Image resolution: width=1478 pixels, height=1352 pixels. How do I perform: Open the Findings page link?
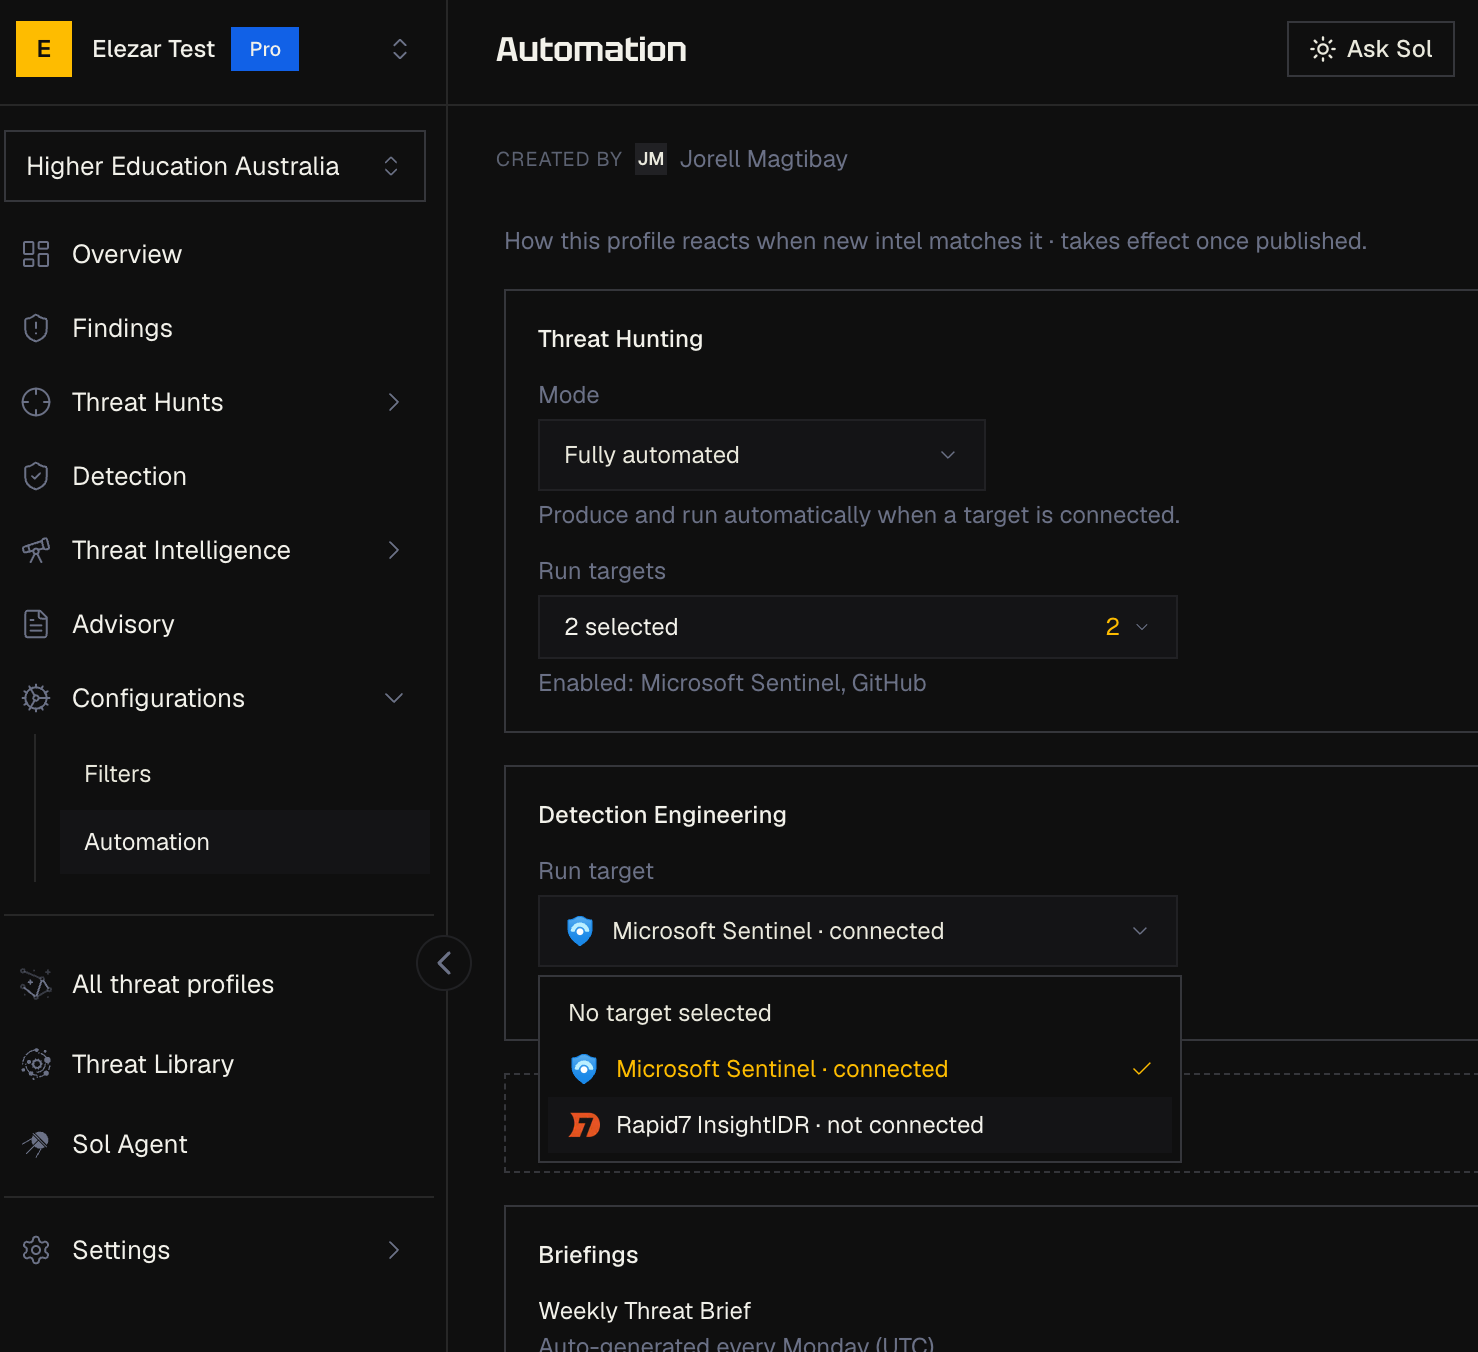(x=122, y=328)
